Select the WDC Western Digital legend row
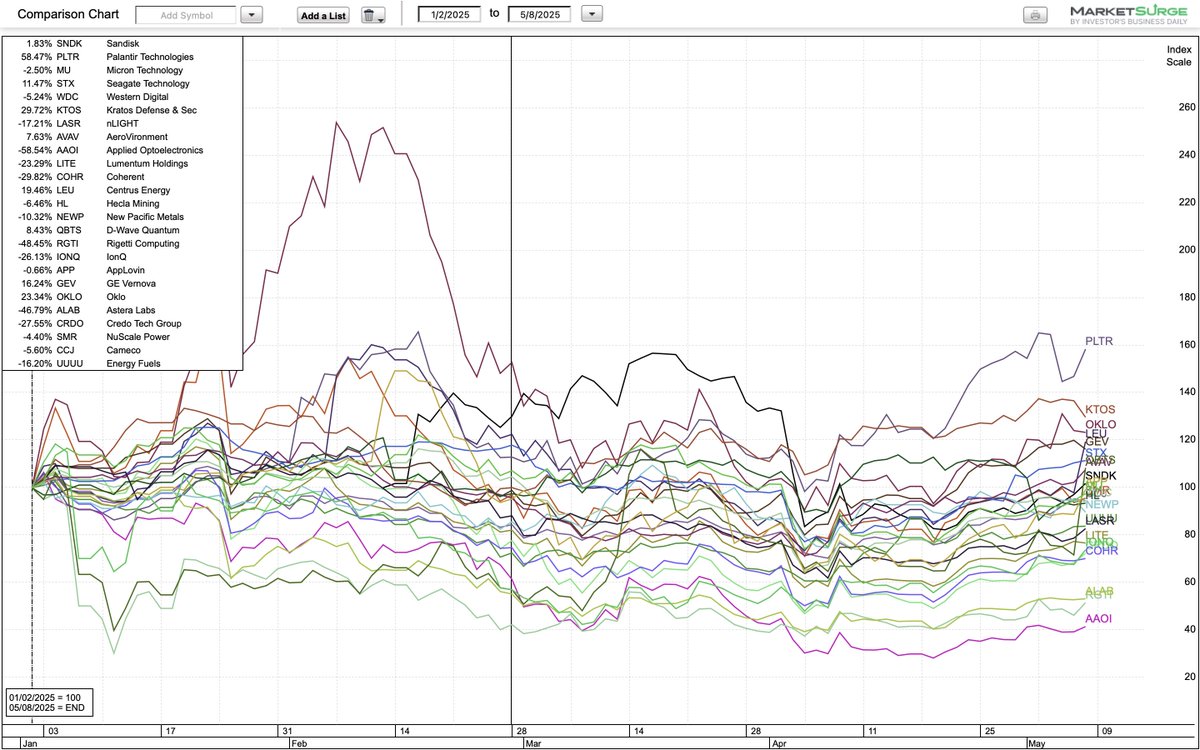This screenshot has width=1200, height=750. point(121,97)
